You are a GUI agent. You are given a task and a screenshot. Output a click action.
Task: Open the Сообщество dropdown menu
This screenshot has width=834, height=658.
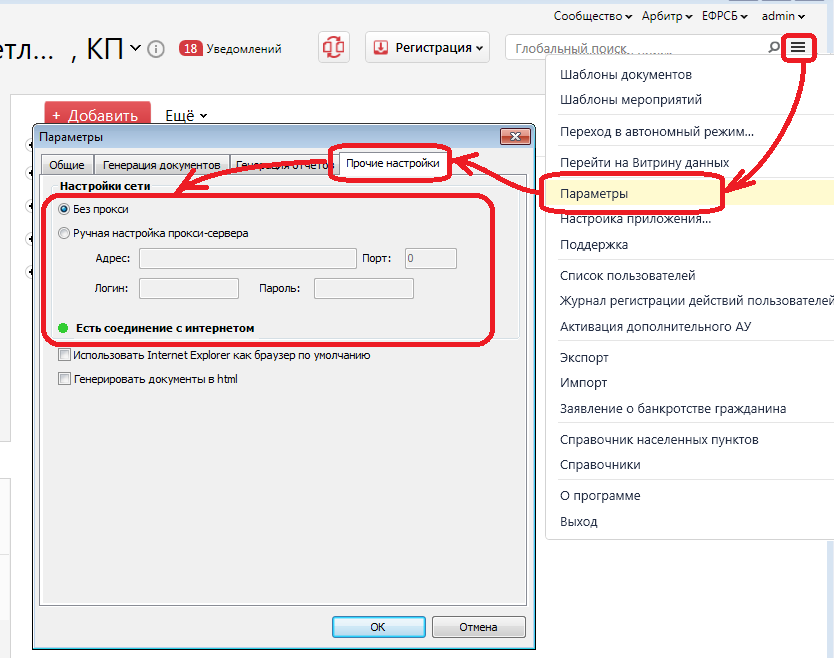[593, 16]
